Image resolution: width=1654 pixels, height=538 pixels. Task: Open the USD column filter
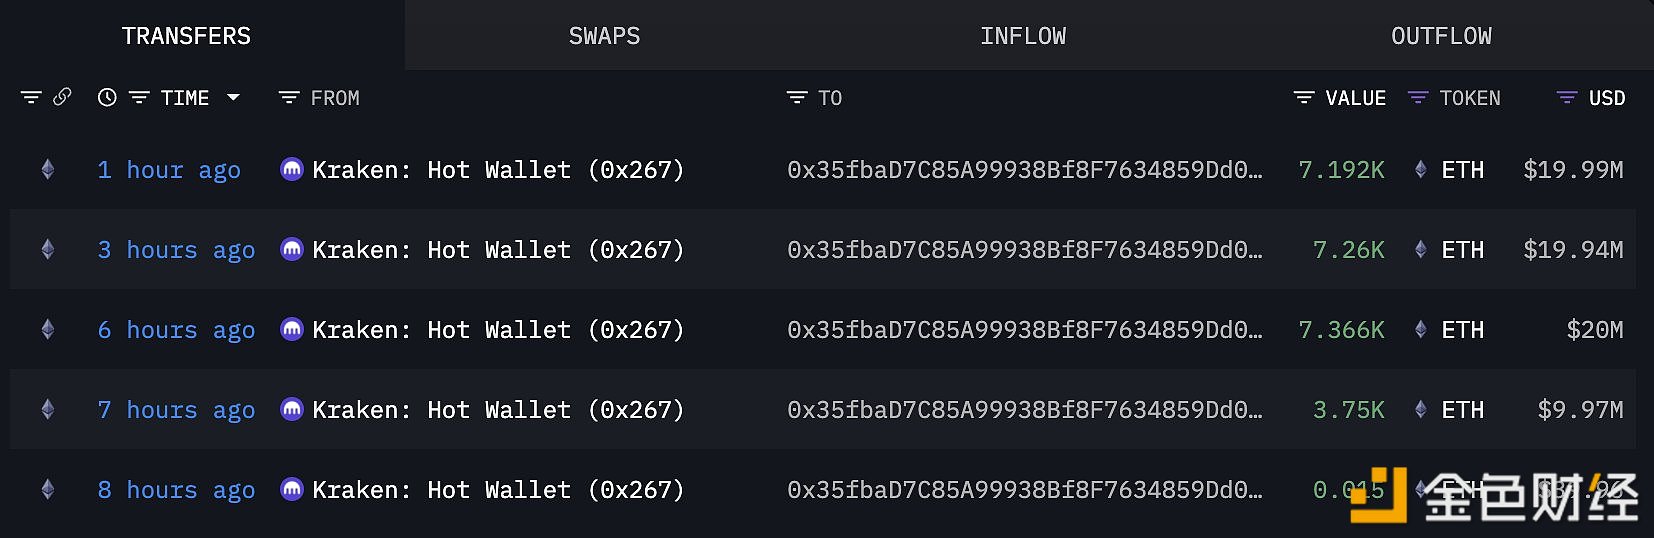tap(1567, 97)
